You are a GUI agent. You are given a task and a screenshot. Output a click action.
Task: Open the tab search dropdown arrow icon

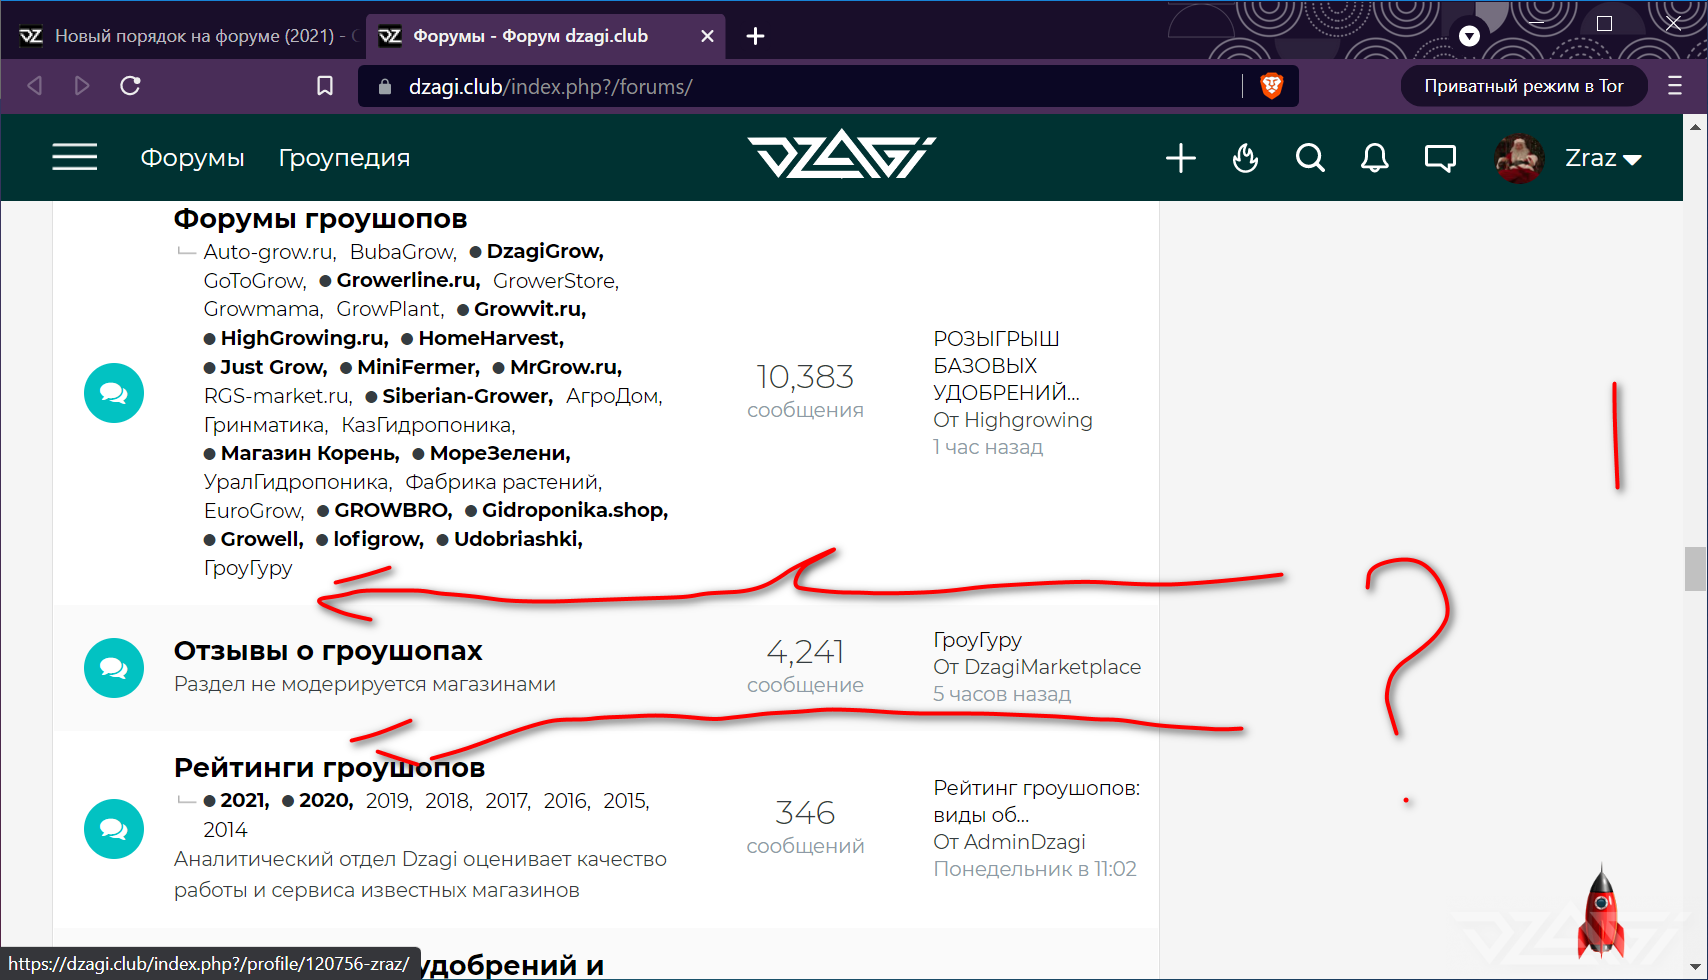1469,36
